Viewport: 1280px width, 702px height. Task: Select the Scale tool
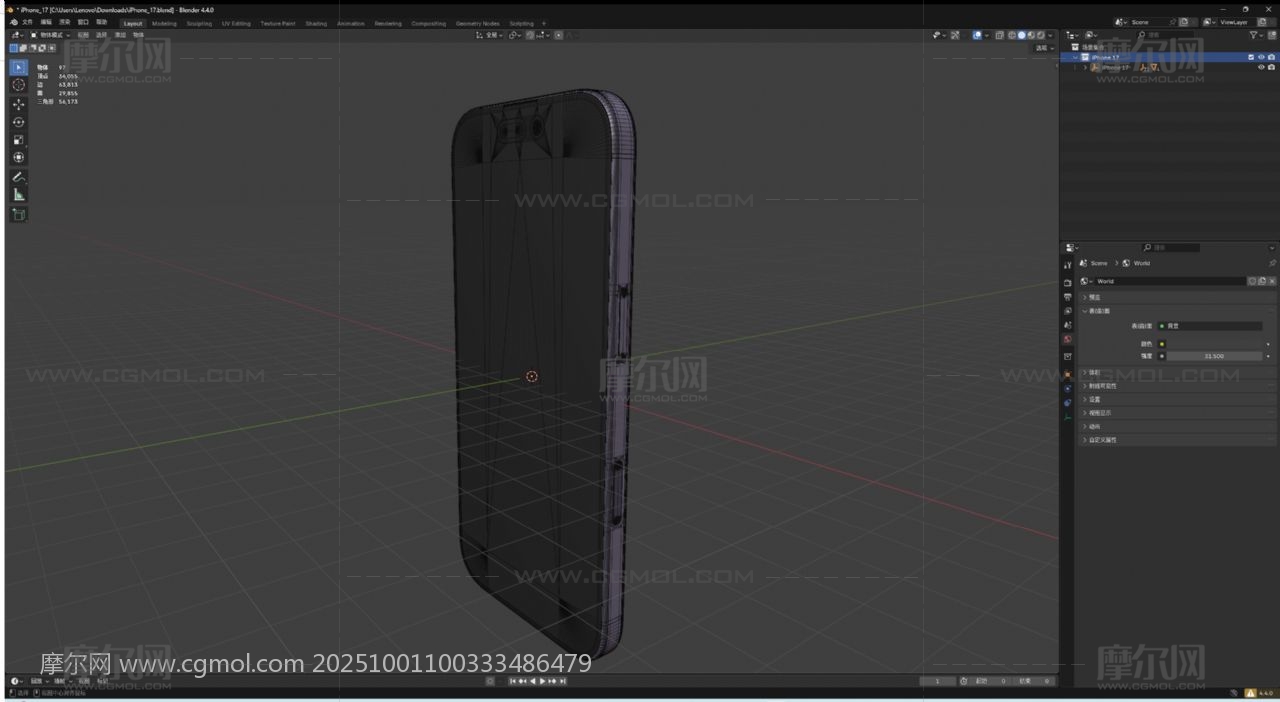coord(18,140)
